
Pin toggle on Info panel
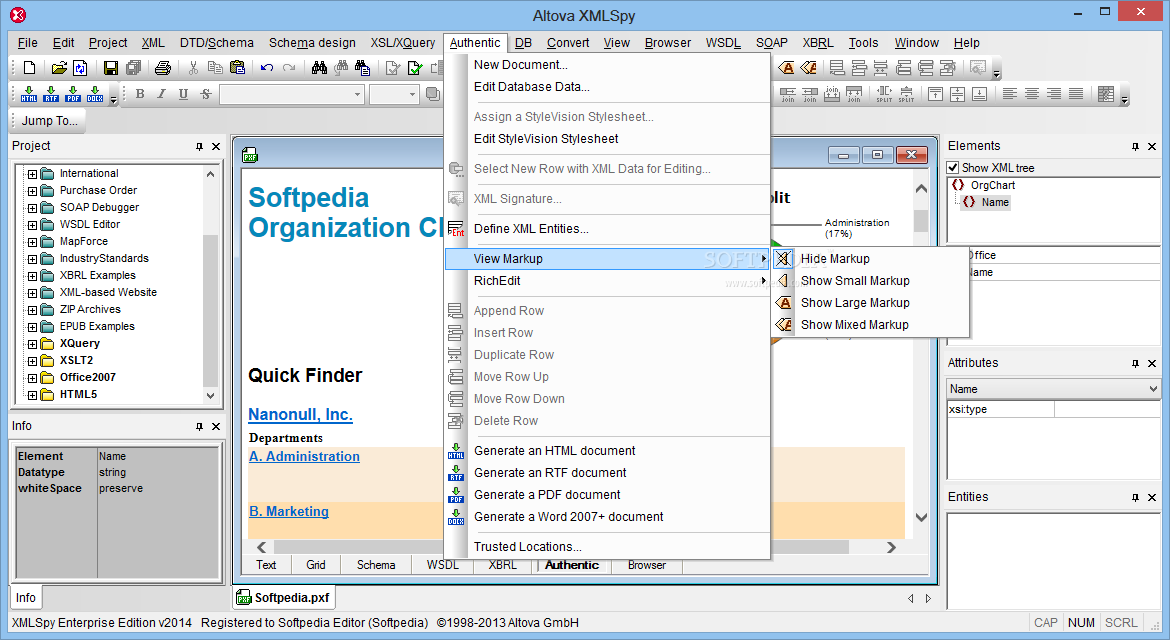199,427
